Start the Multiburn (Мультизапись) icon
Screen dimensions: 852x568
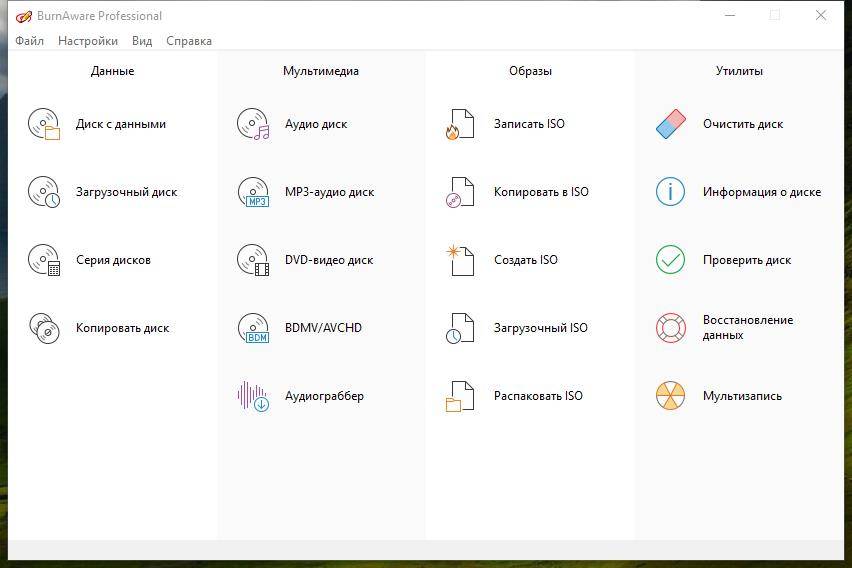point(671,396)
